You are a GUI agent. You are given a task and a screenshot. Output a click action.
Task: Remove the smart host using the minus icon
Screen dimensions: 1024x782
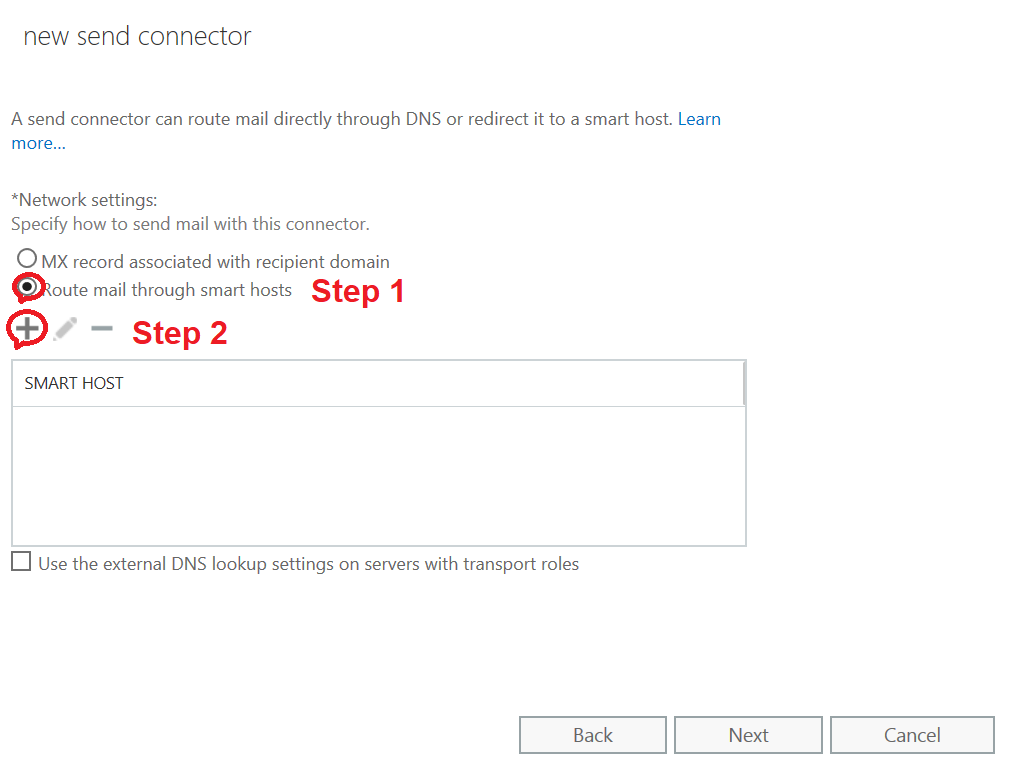coord(102,329)
